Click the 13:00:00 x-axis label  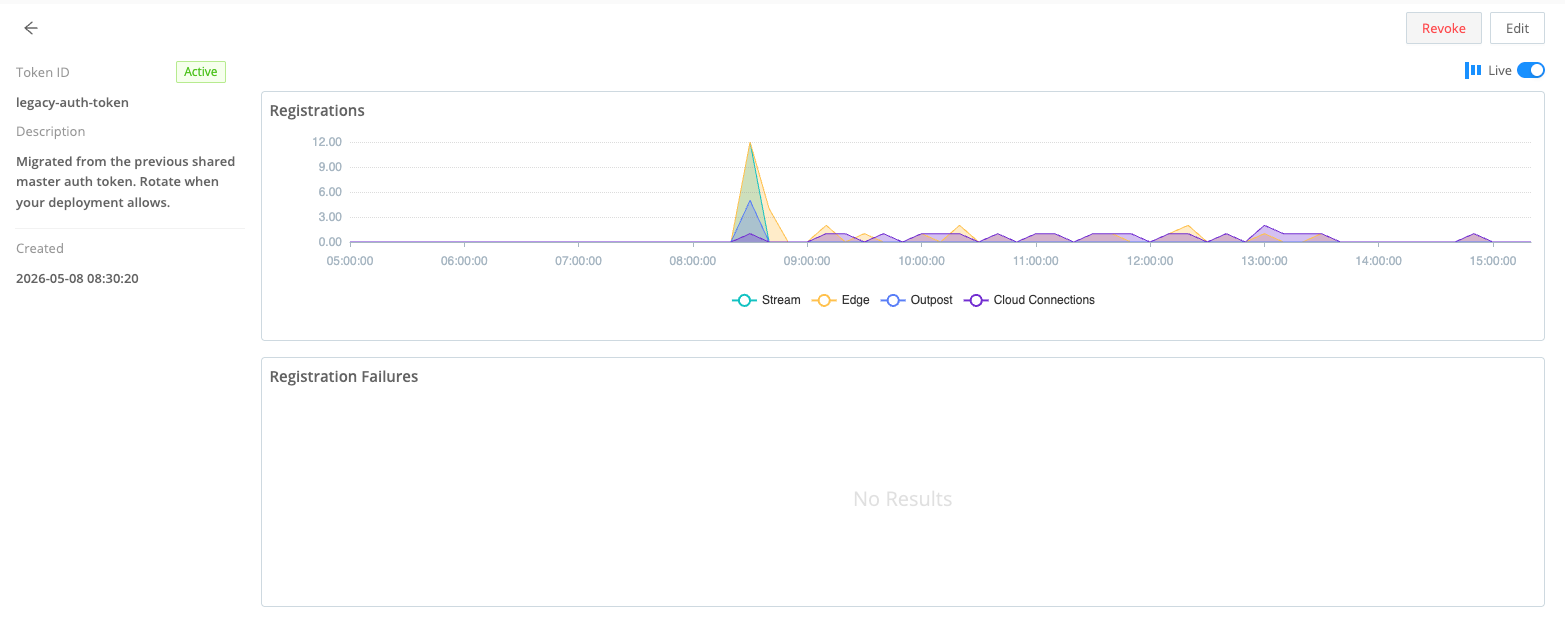1264,260
